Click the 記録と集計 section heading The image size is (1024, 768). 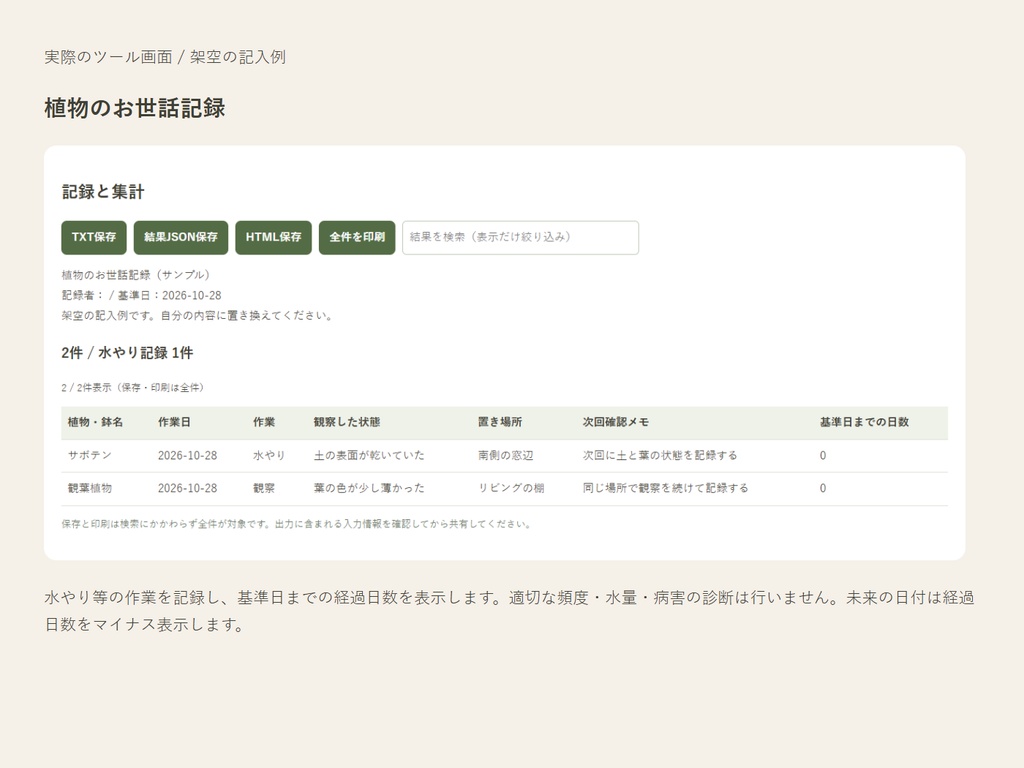tap(103, 192)
